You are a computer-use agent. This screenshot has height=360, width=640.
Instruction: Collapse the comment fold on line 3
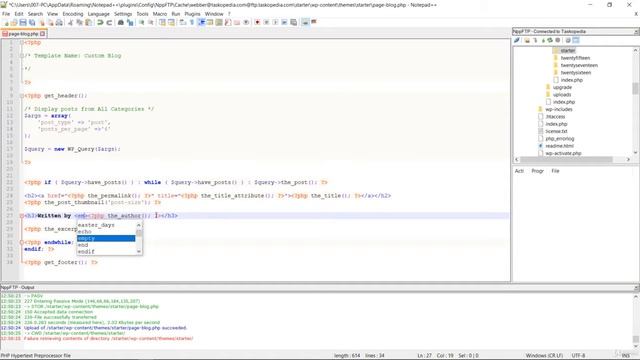(x=22, y=56)
